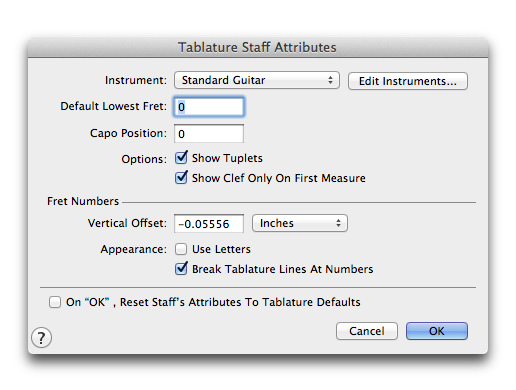Image resolution: width=516 pixels, height=390 pixels.
Task: Open the help question mark button
Action: click(x=41, y=338)
